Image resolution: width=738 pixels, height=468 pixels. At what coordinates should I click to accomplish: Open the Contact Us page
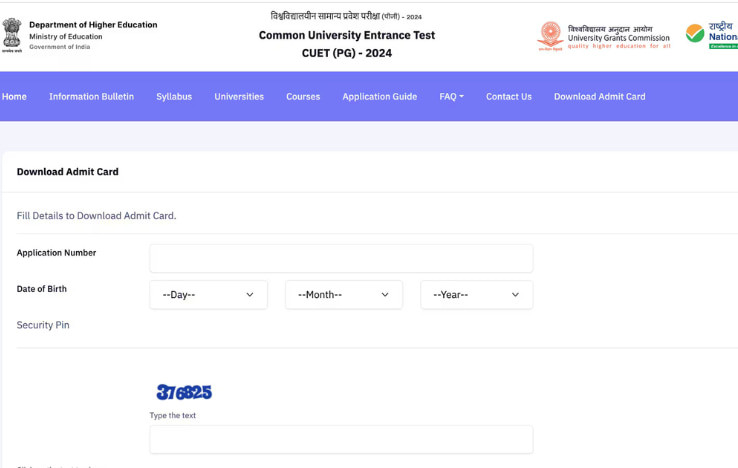coord(509,97)
